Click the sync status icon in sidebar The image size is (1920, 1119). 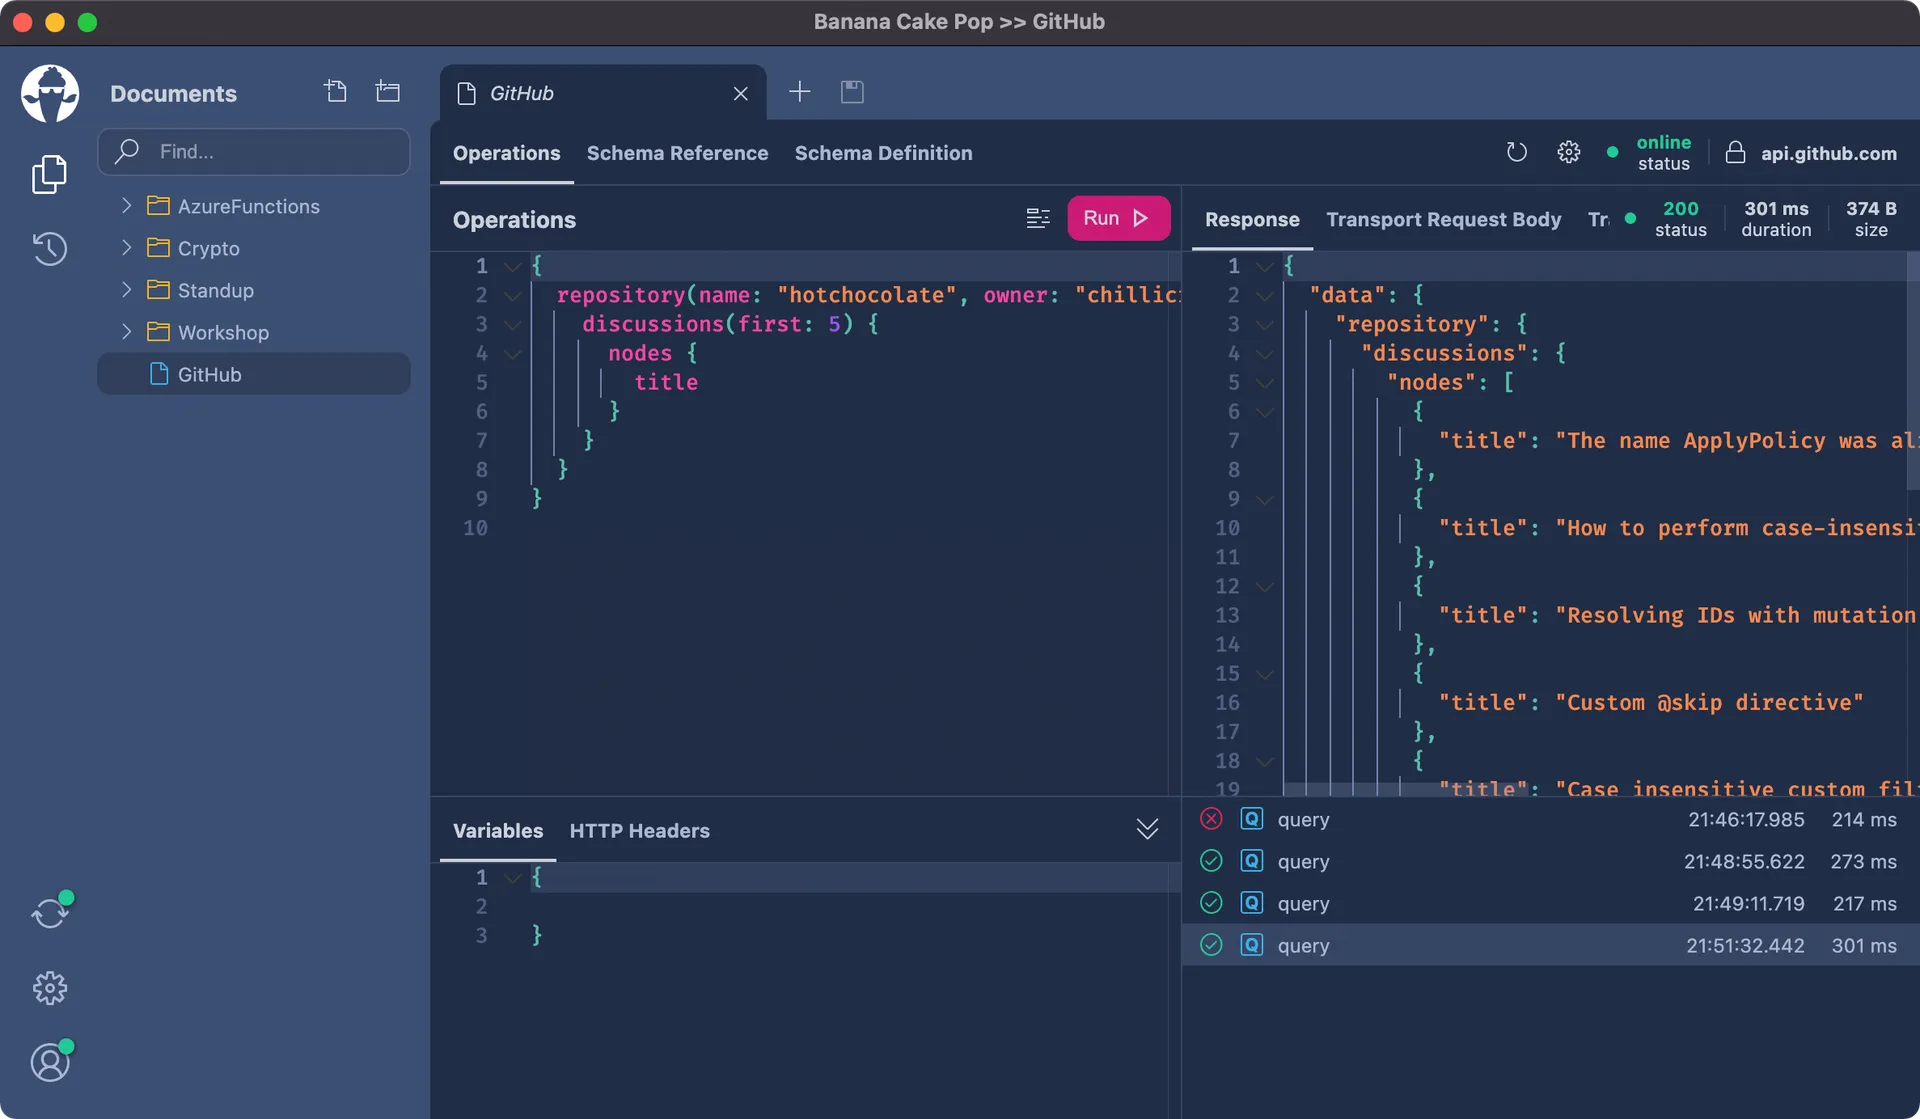pos(50,911)
